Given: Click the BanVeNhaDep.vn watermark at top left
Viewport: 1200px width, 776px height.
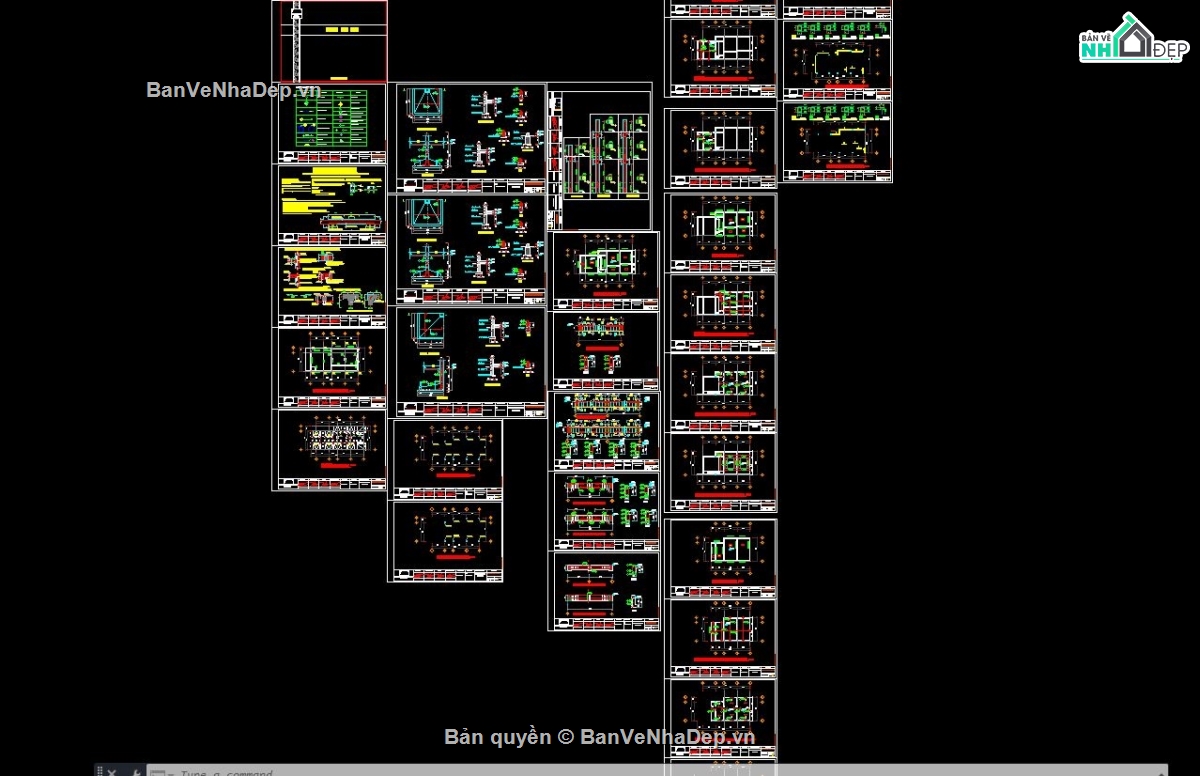Looking at the screenshot, I should pos(233,90).
